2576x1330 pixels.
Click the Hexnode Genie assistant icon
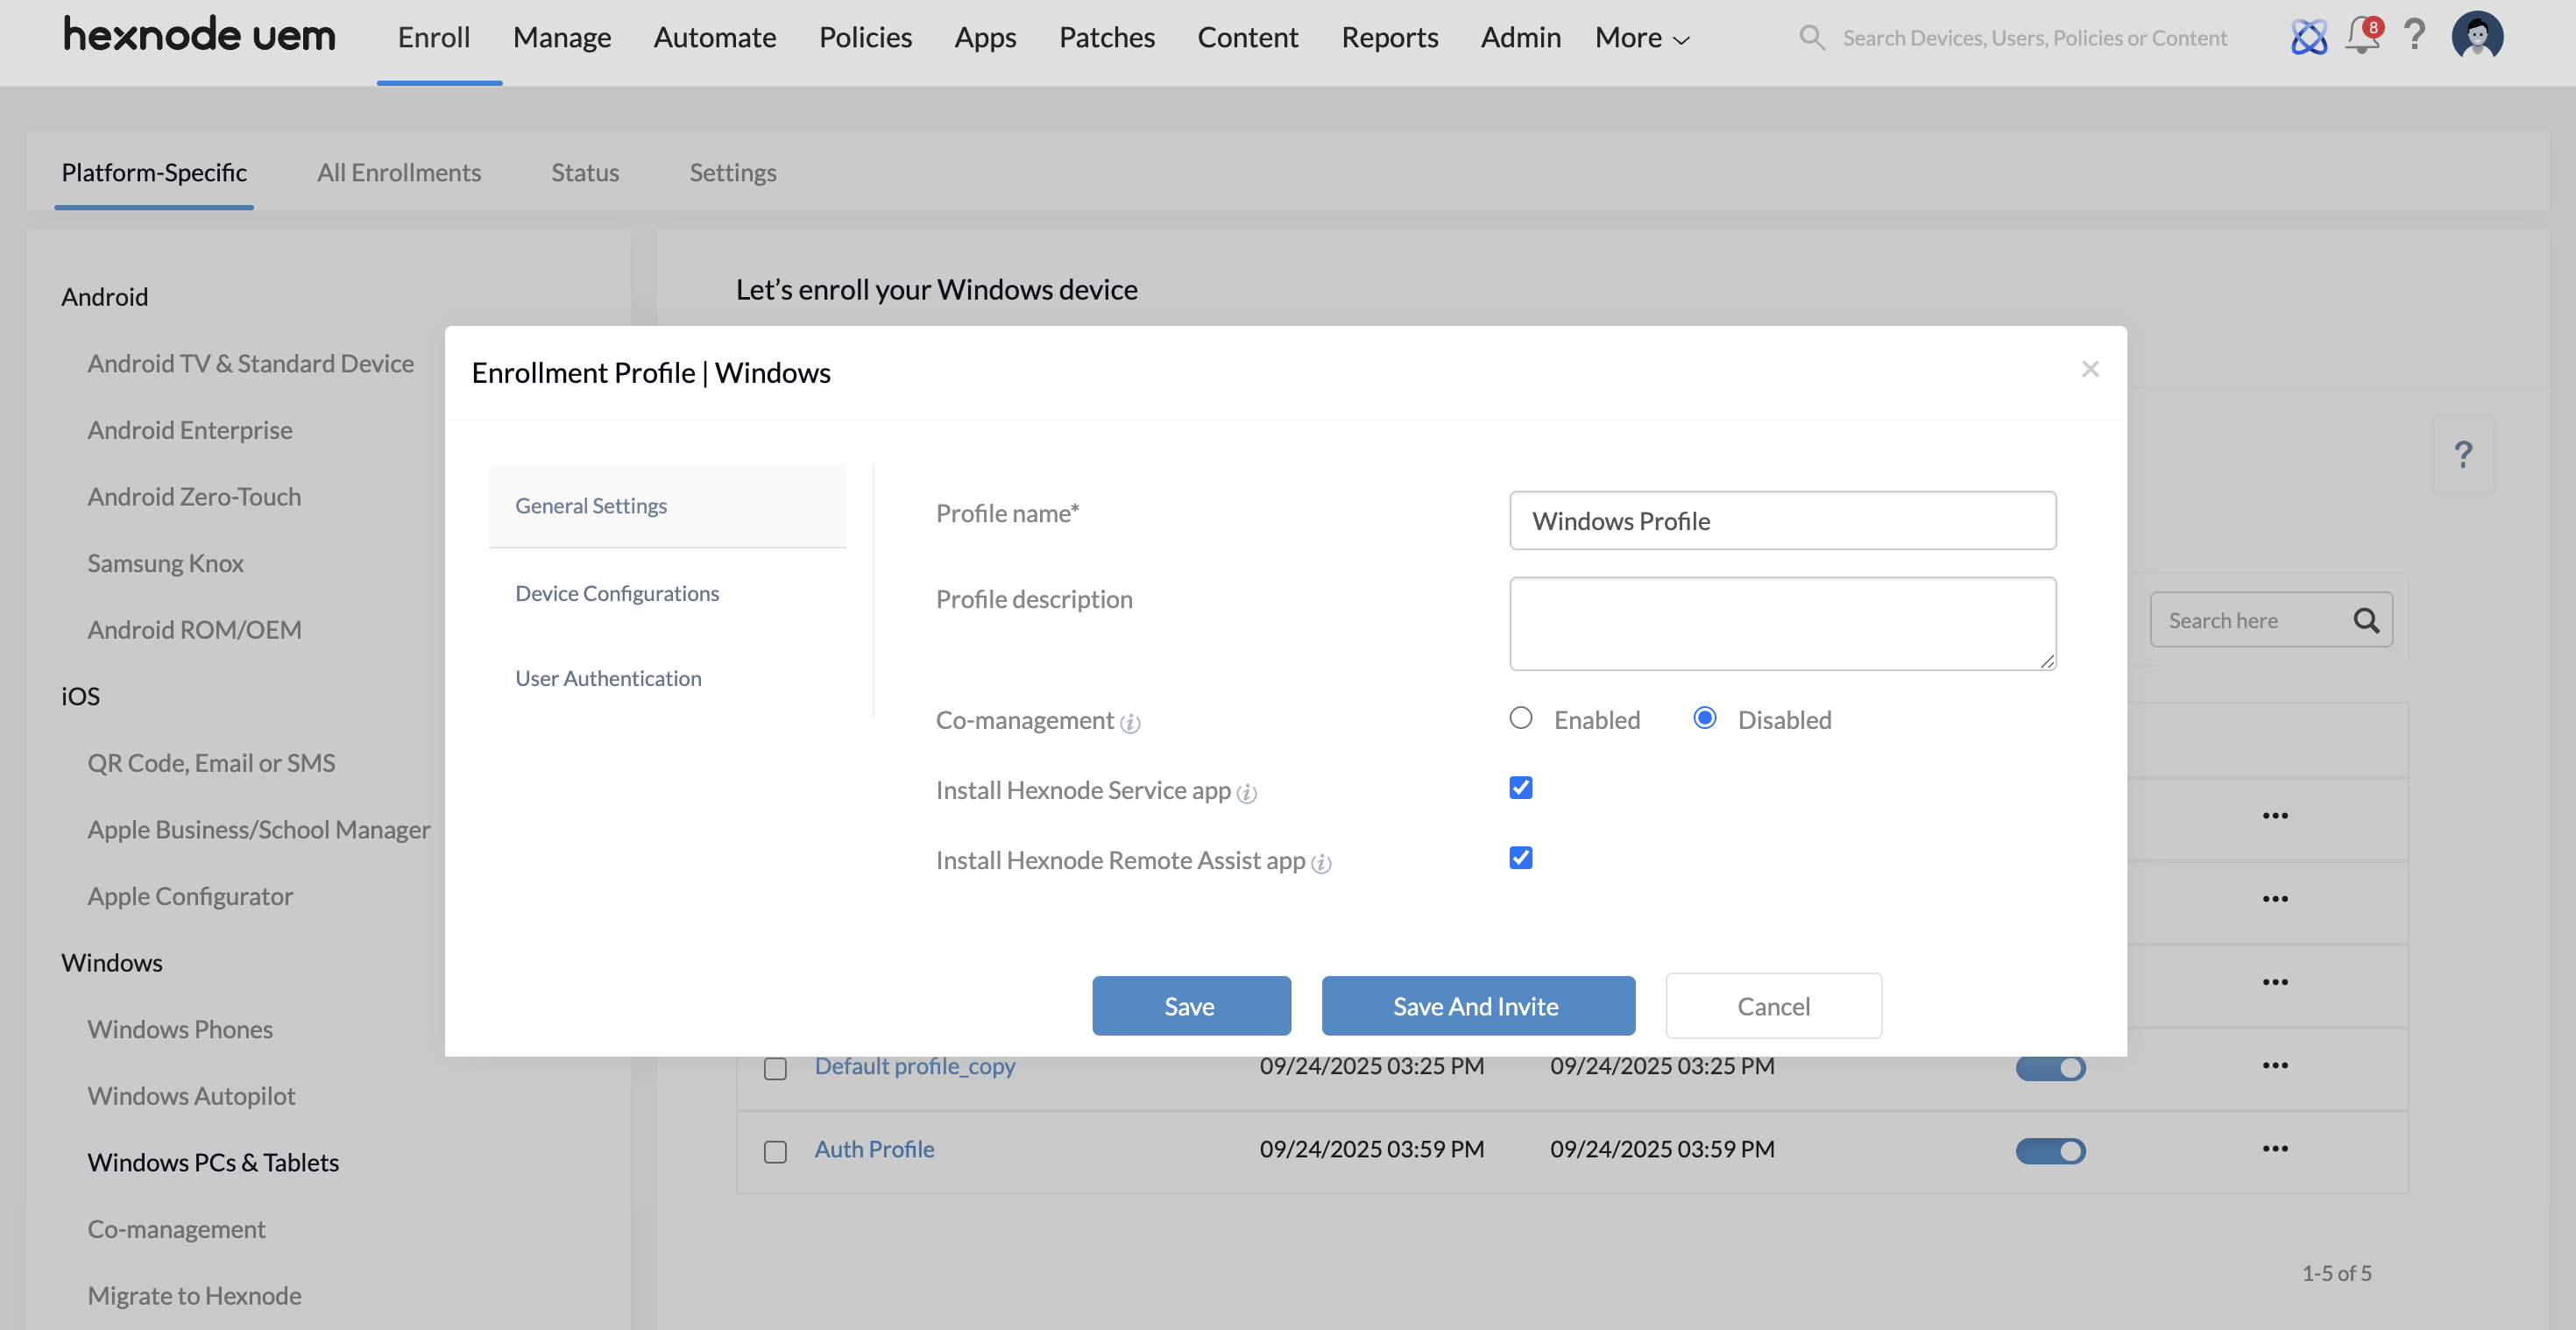click(x=2309, y=37)
